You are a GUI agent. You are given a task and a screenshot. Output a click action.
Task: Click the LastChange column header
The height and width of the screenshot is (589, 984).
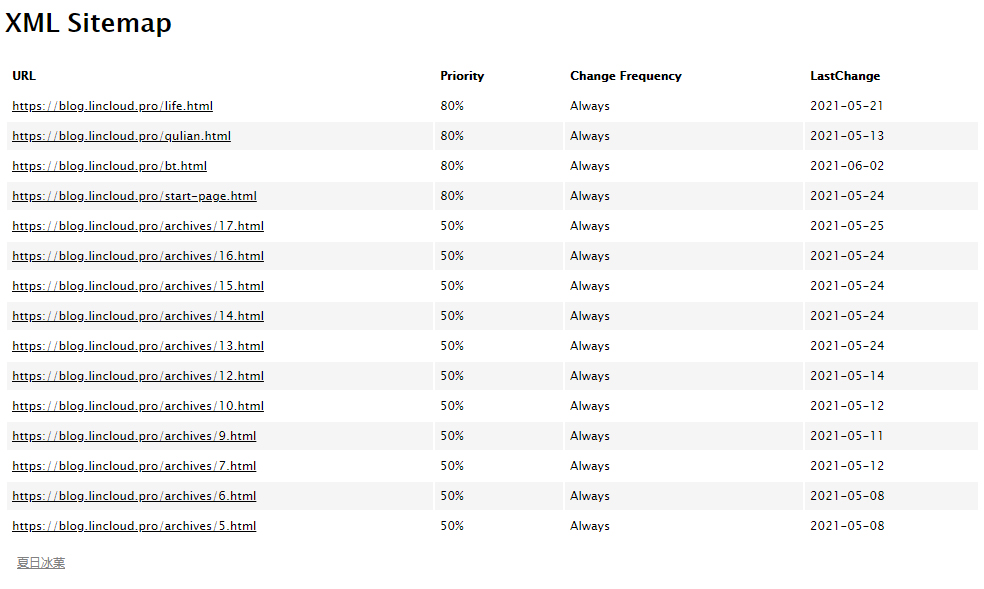[845, 76]
